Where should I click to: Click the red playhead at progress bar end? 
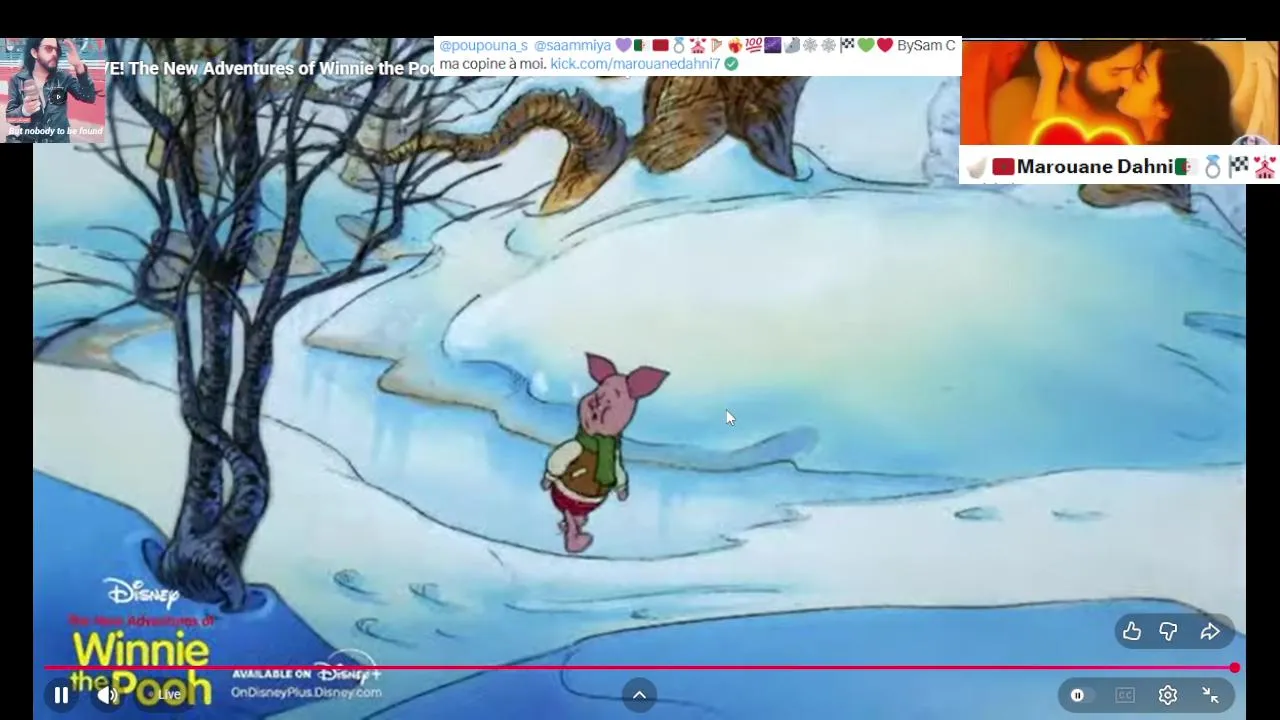(x=1235, y=667)
